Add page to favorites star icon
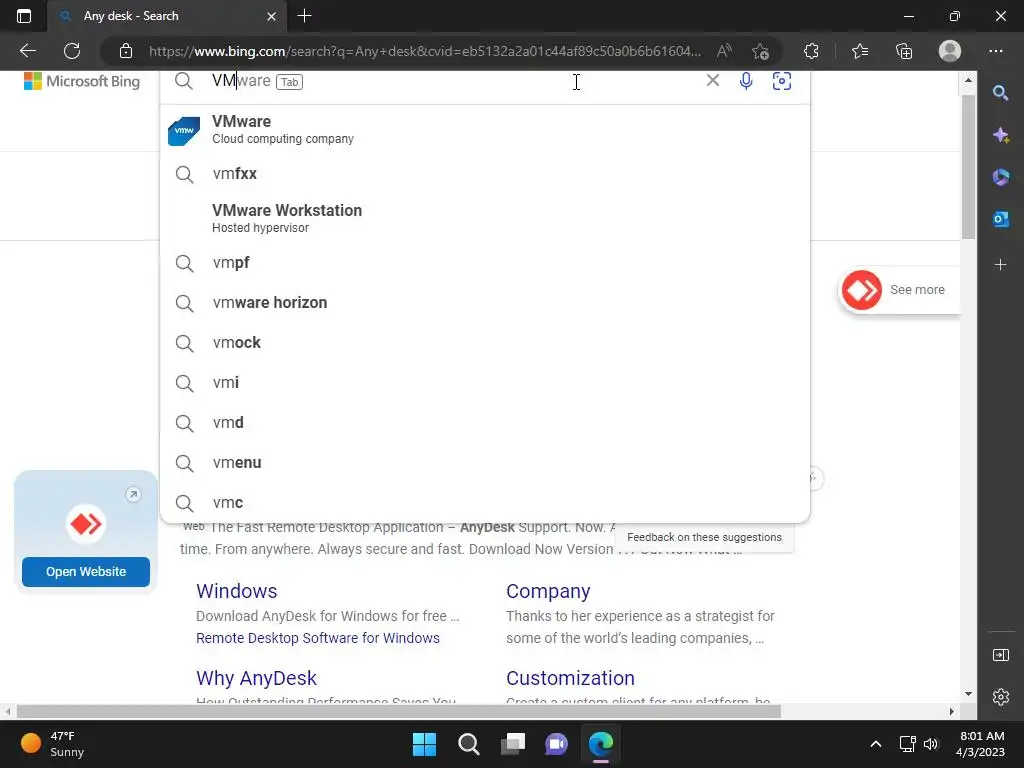The height and width of the screenshot is (768, 1024). pyautogui.click(x=760, y=51)
